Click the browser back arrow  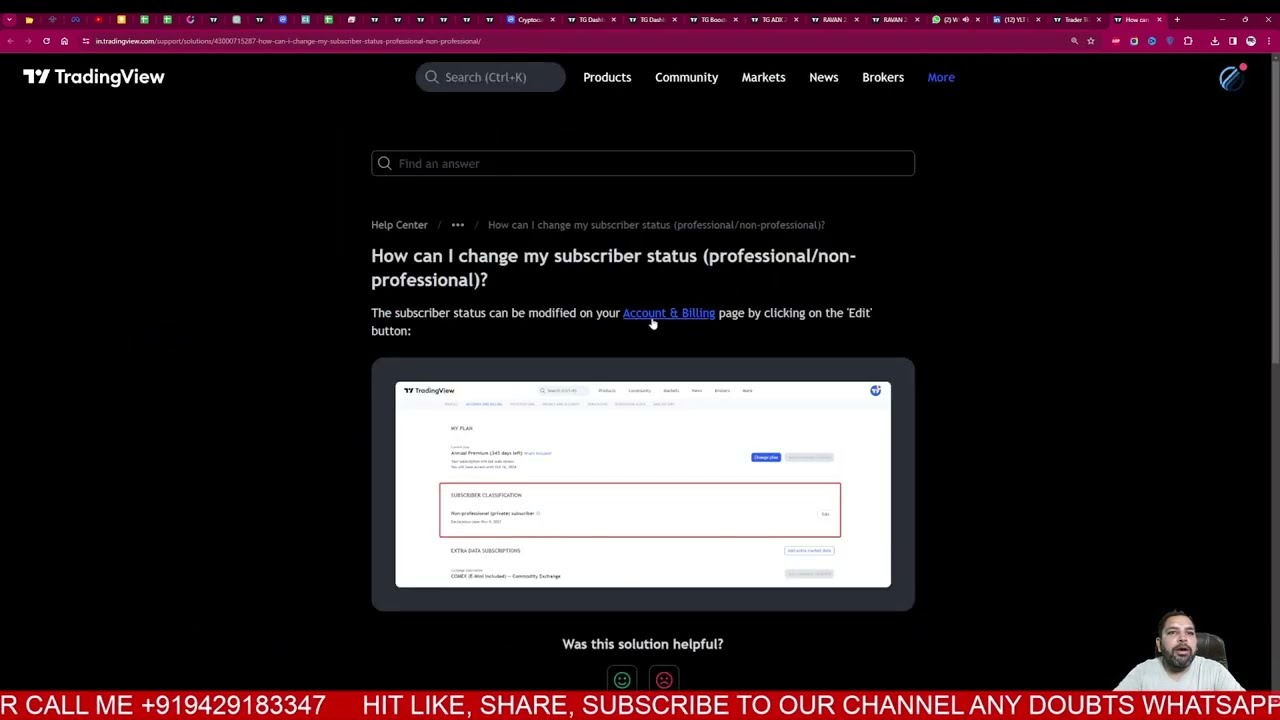coord(10,41)
